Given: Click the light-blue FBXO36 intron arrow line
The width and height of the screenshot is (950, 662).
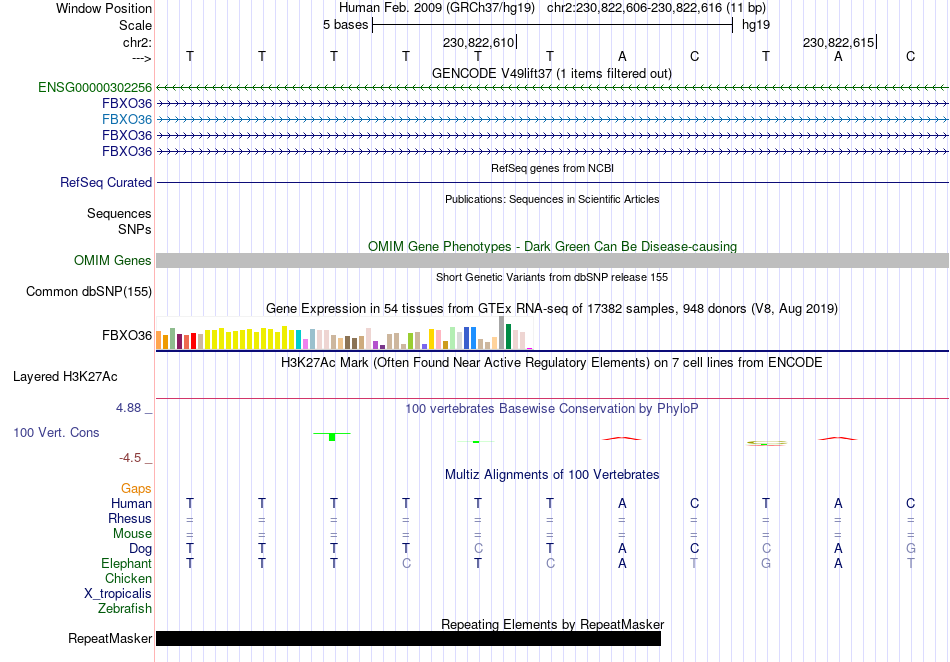Looking at the screenshot, I should pyautogui.click(x=552, y=119).
